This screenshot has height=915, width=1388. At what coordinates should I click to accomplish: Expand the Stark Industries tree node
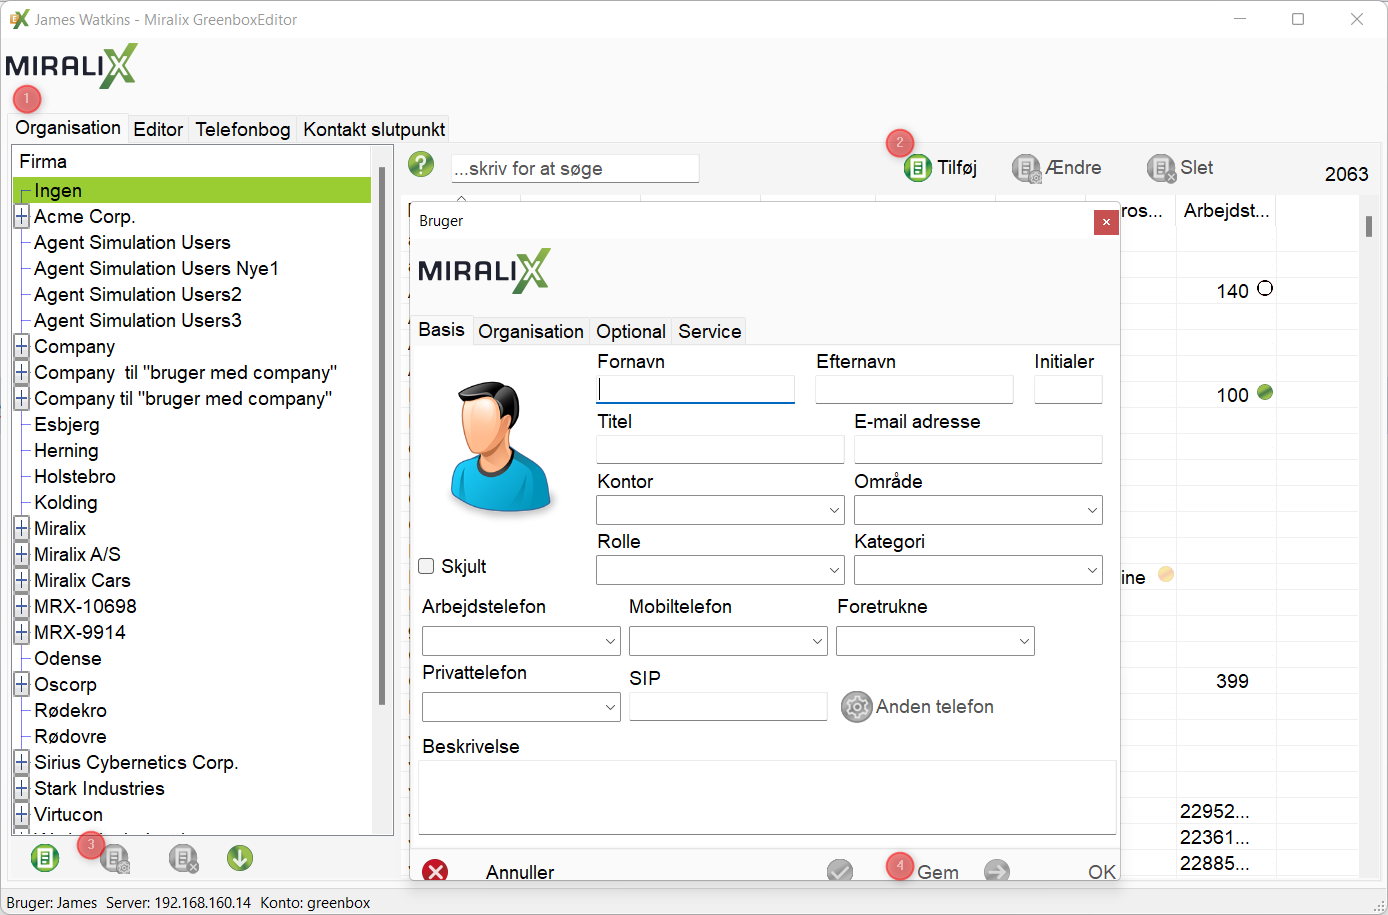(x=21, y=789)
